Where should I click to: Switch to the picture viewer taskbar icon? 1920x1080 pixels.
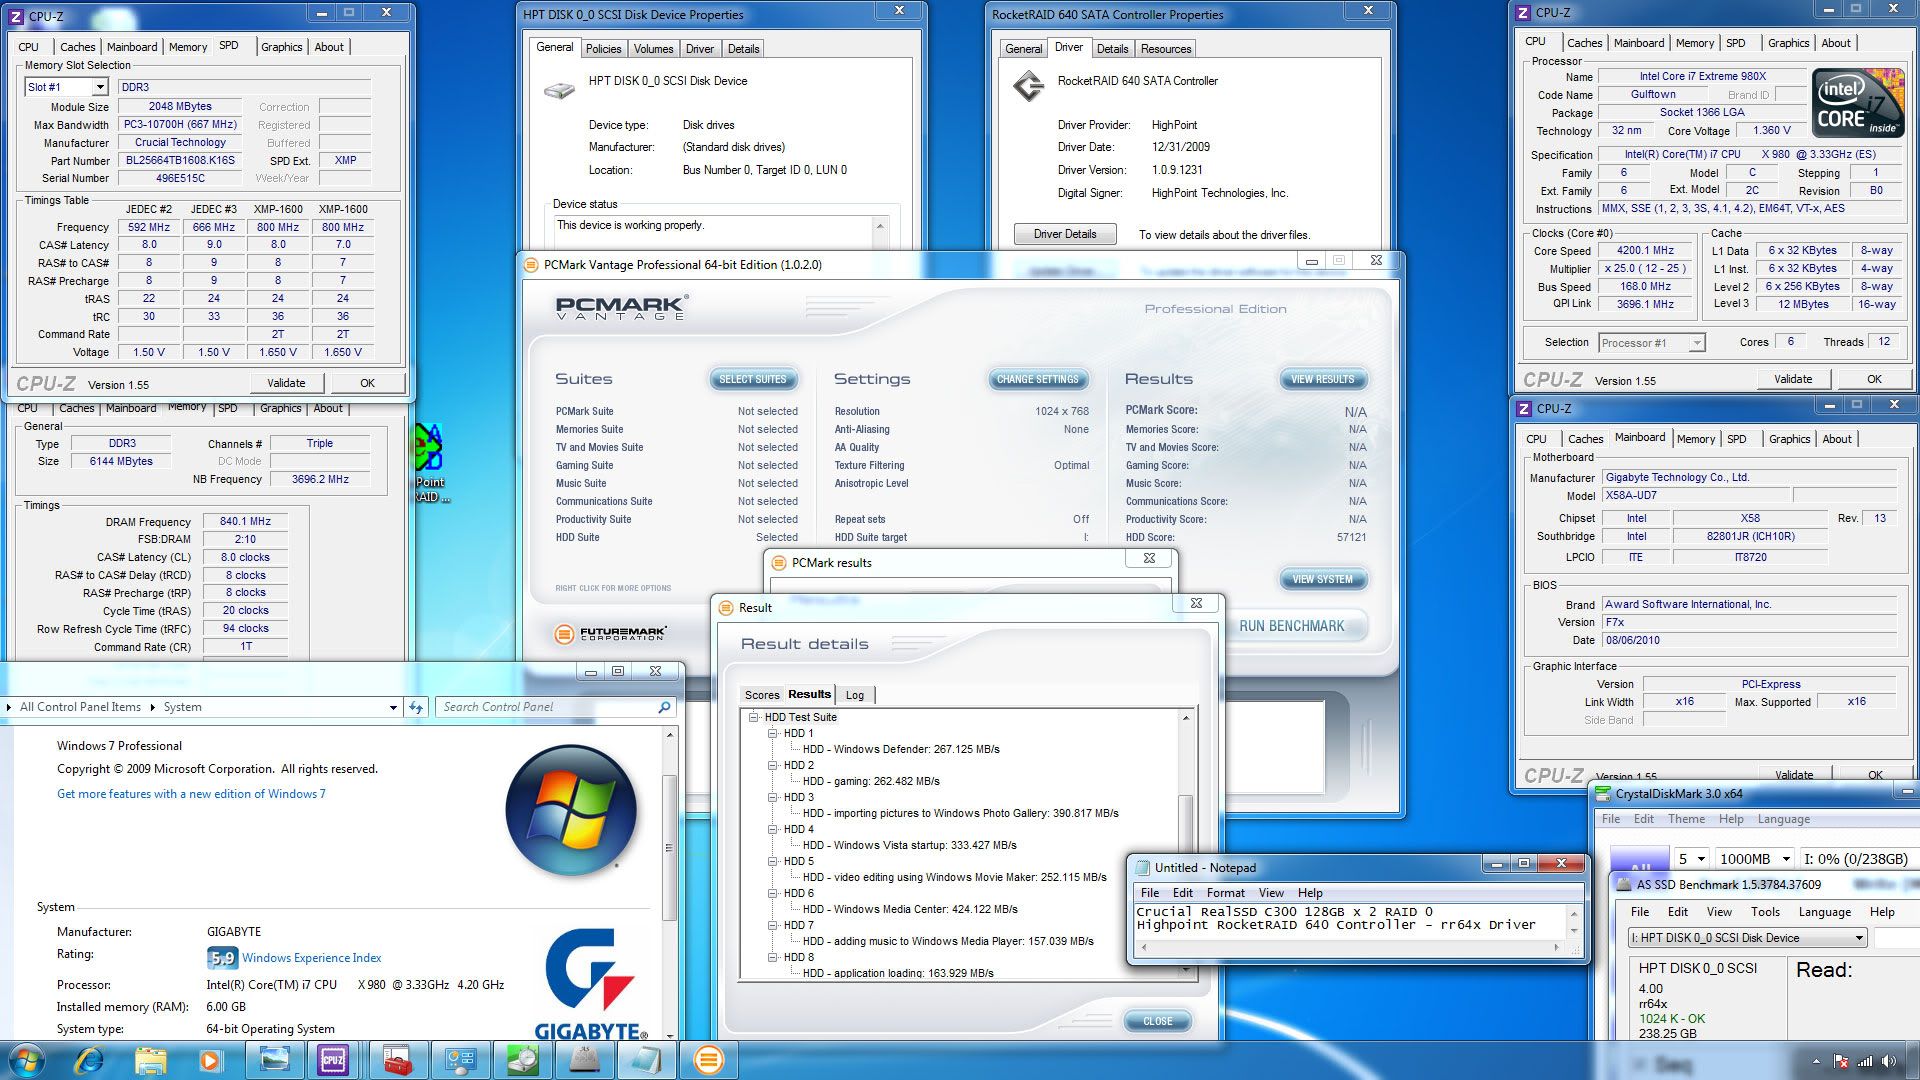coord(274,1060)
